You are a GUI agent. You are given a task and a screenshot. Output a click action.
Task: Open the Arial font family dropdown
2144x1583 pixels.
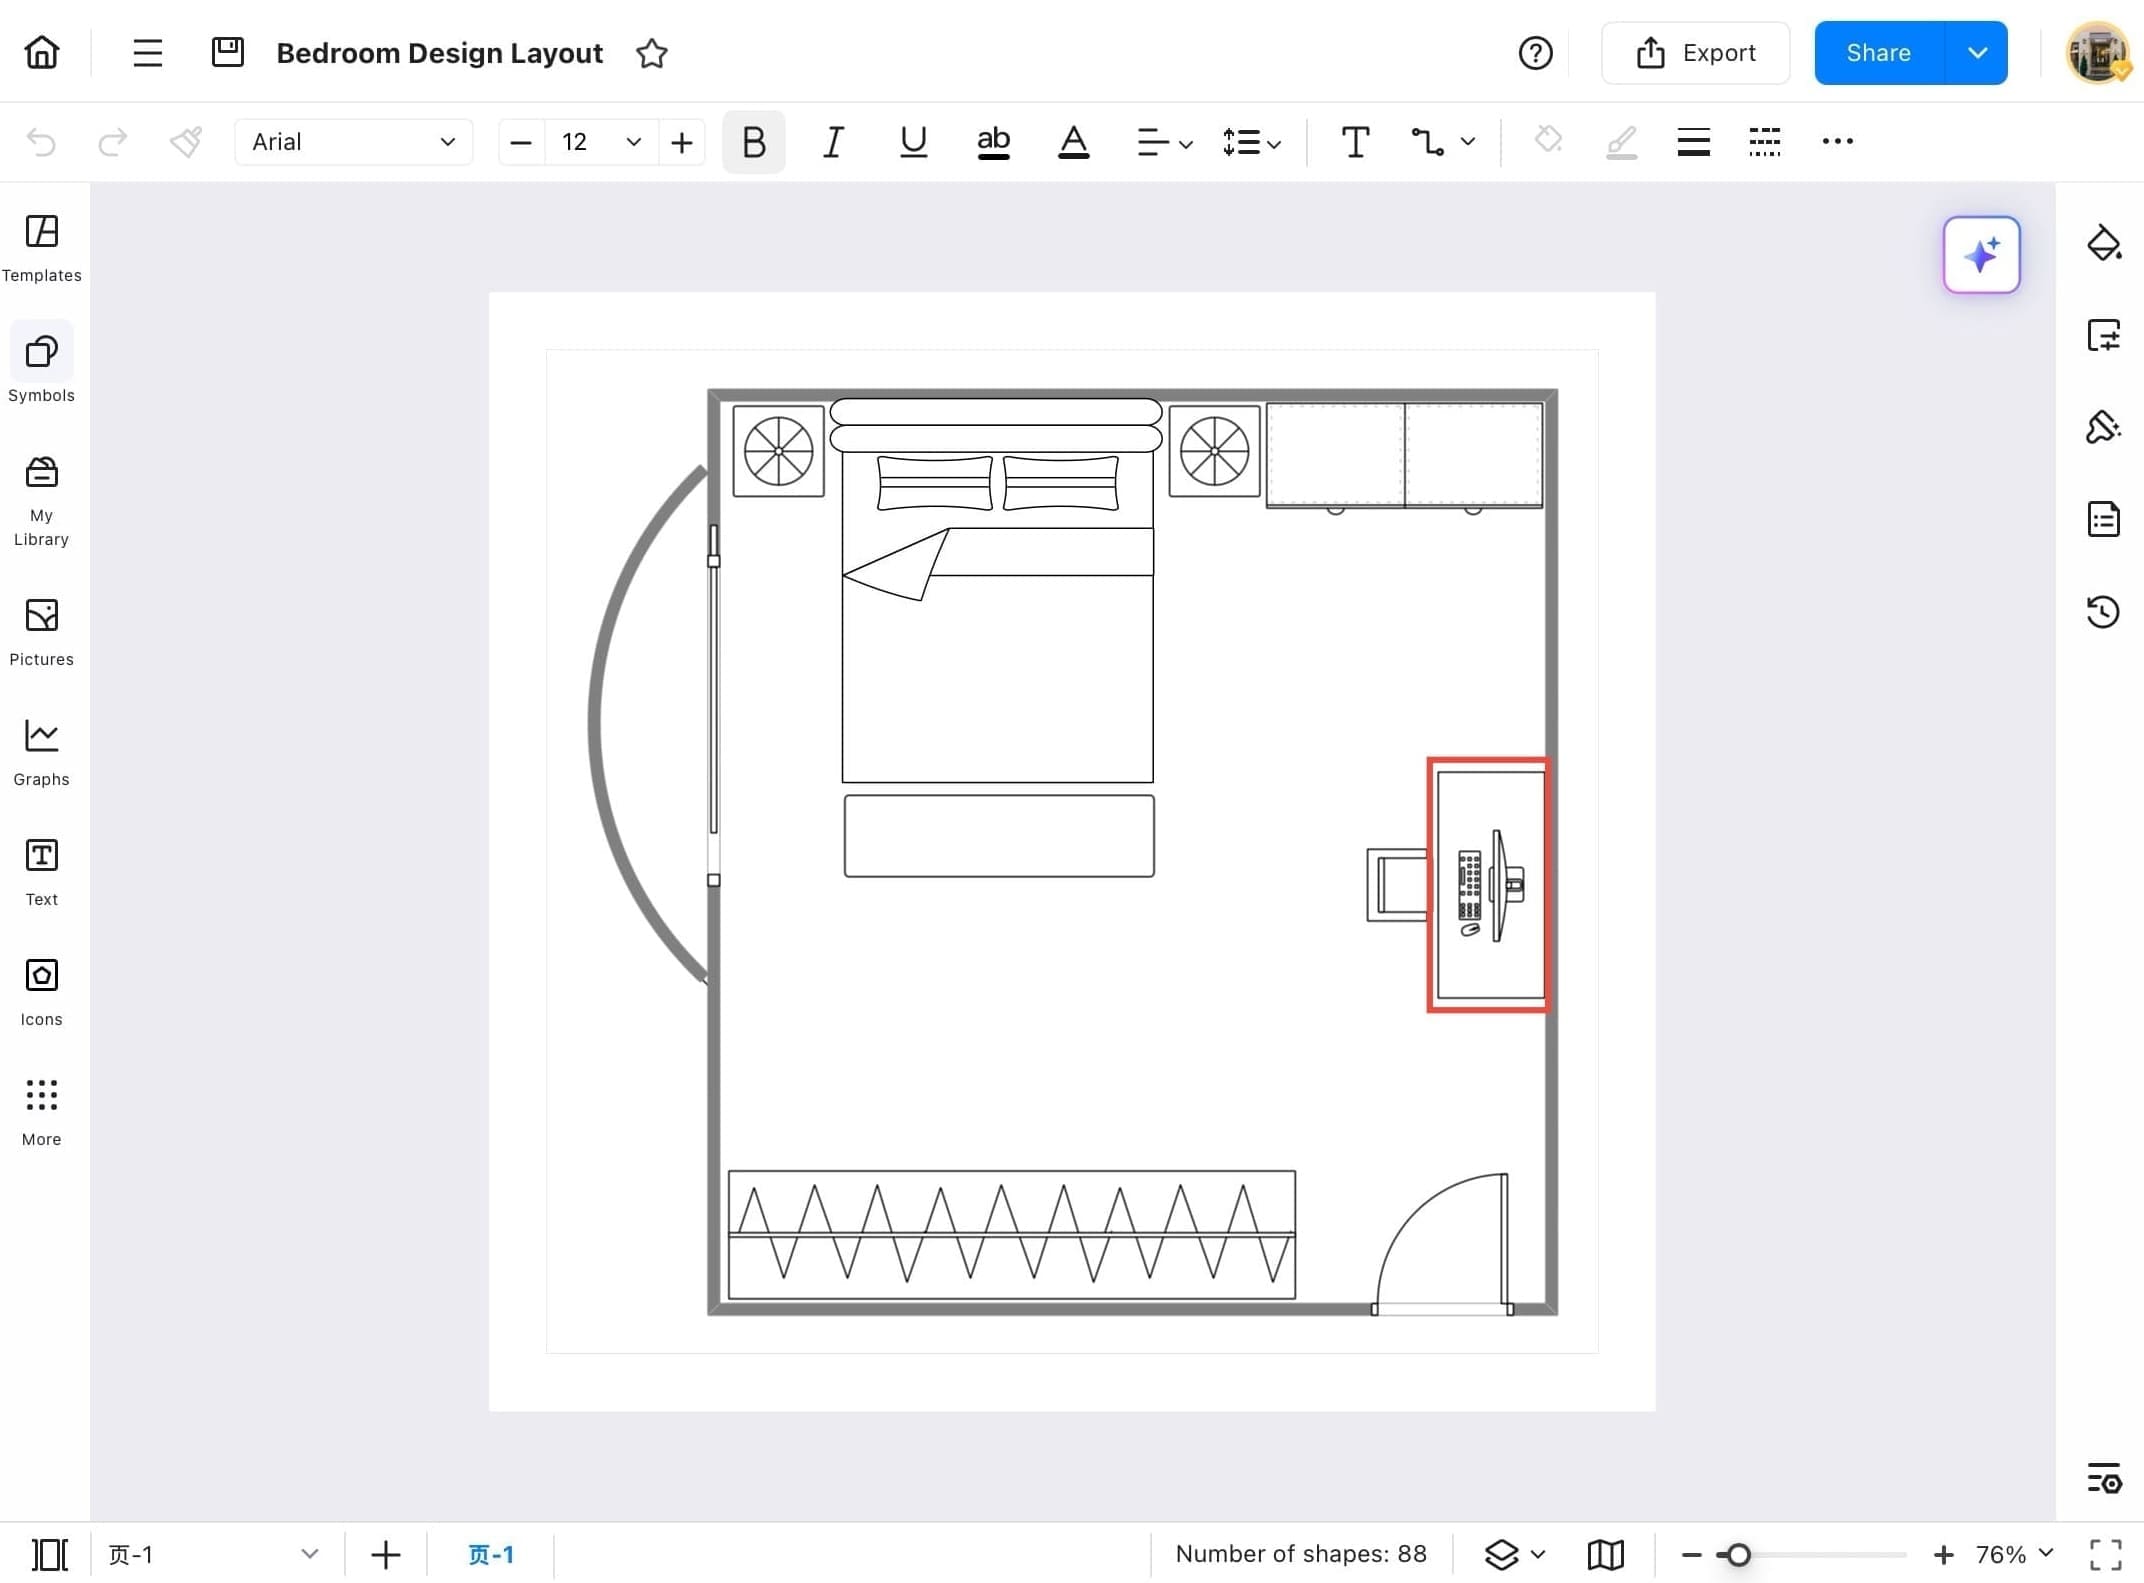353,142
